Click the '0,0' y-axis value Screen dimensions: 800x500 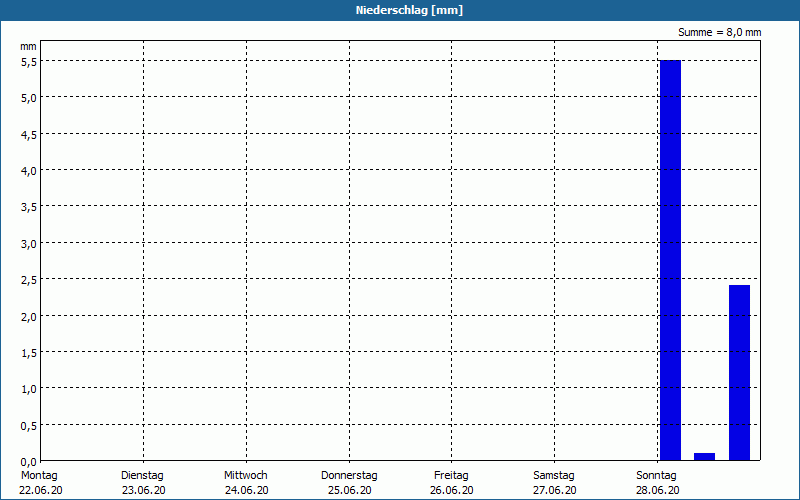click(29, 462)
